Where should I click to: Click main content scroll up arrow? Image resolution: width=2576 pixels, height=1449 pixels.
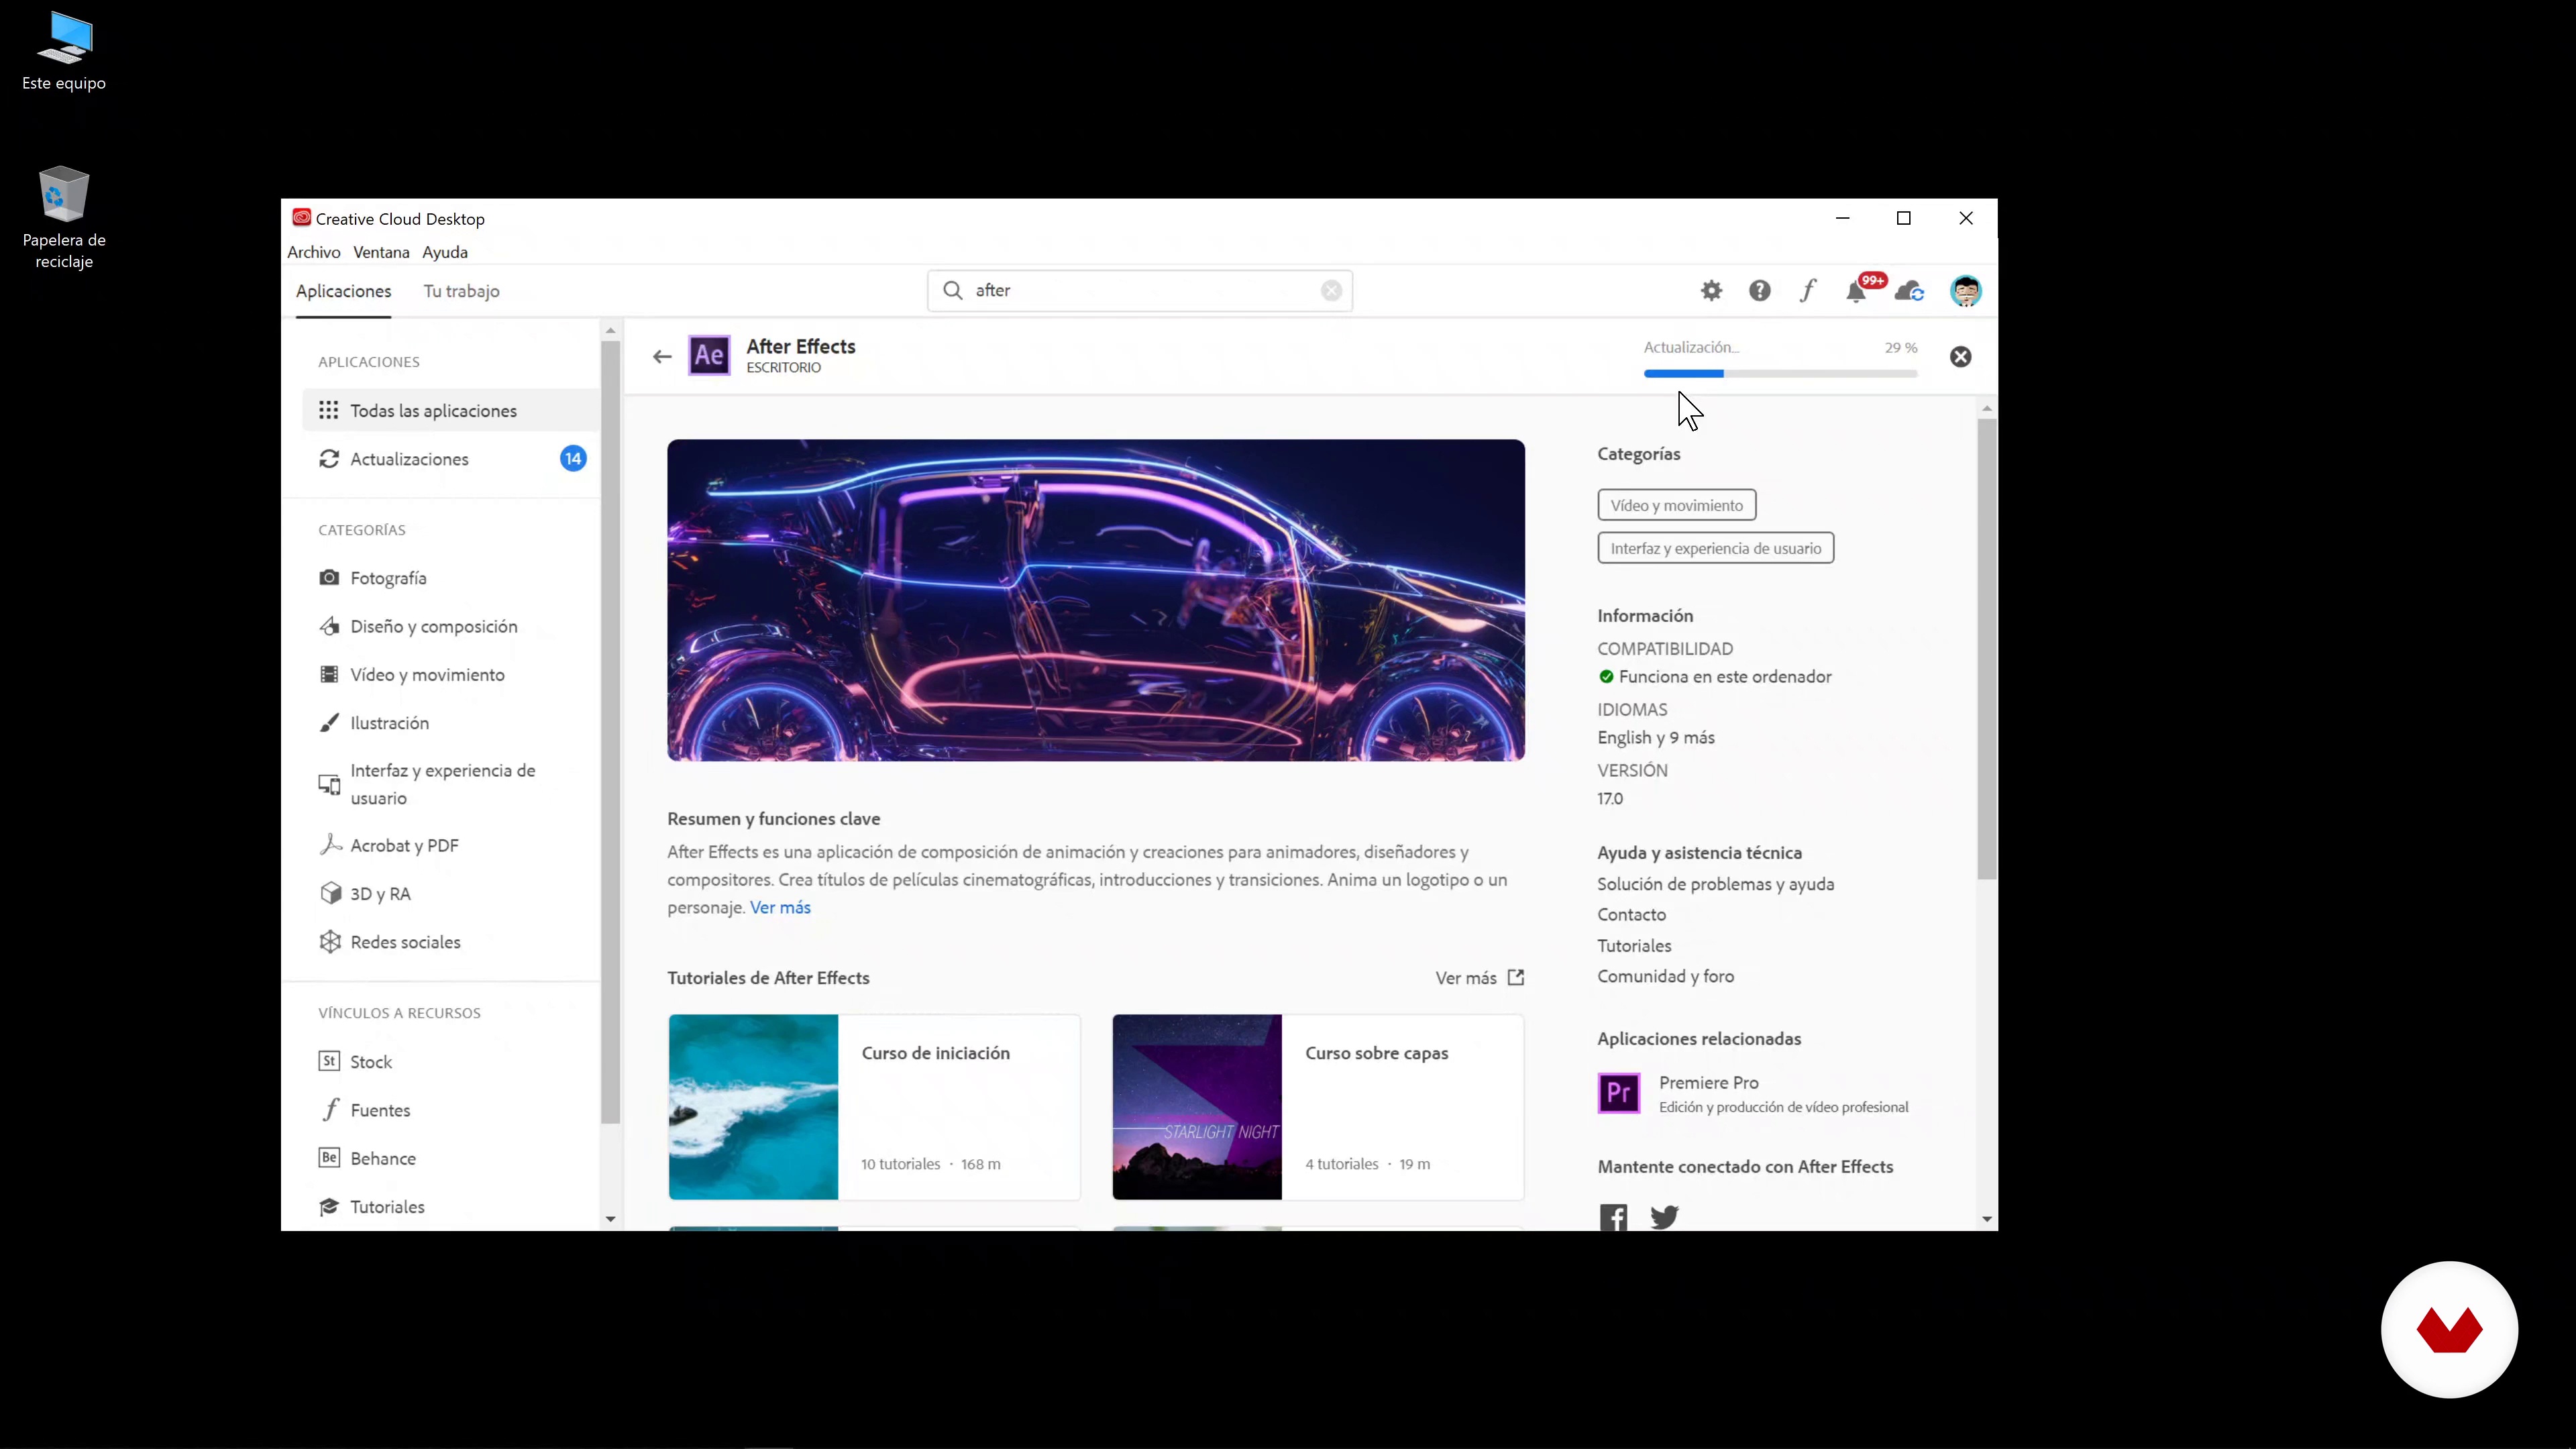pyautogui.click(x=1986, y=408)
